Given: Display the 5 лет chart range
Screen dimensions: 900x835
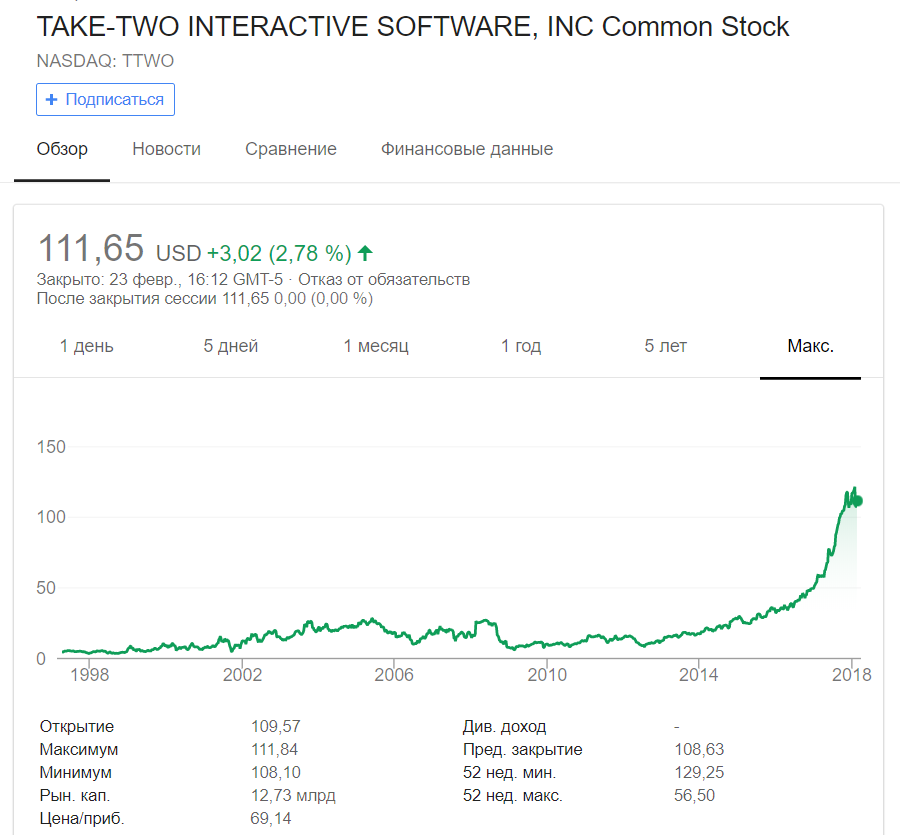Looking at the screenshot, I should tap(666, 346).
